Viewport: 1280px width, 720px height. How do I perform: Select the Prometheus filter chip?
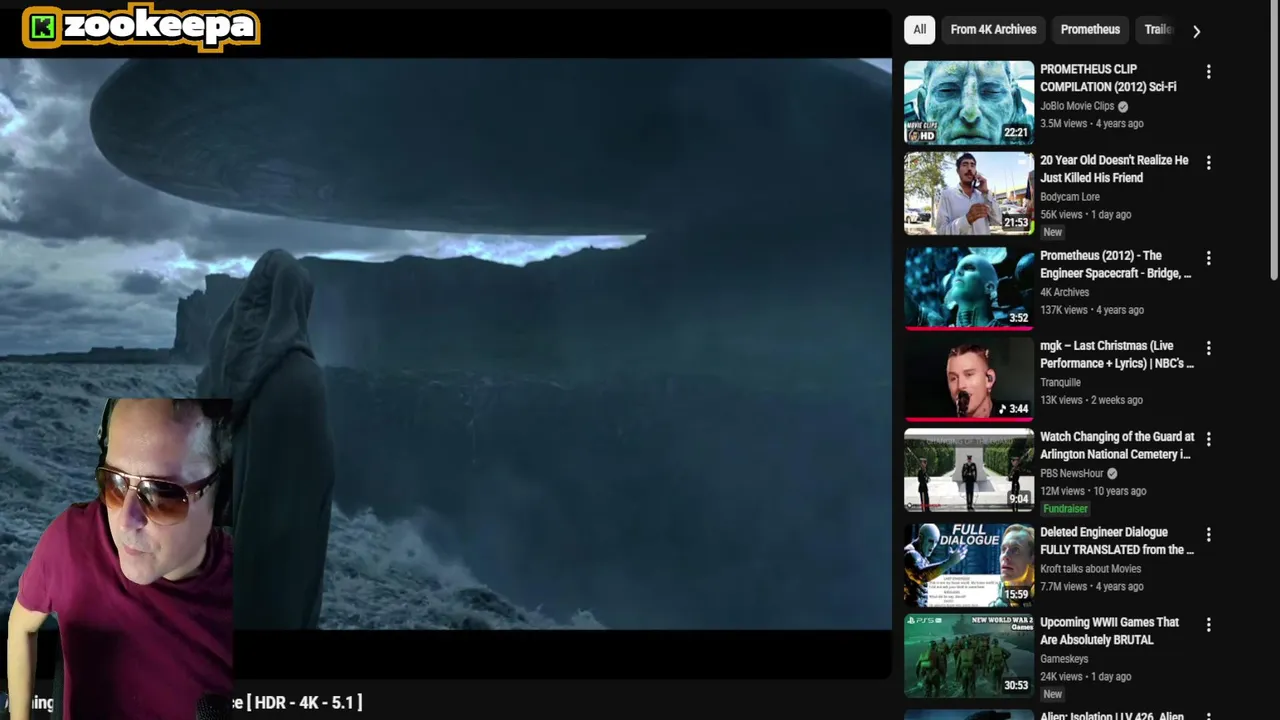[x=1090, y=30]
